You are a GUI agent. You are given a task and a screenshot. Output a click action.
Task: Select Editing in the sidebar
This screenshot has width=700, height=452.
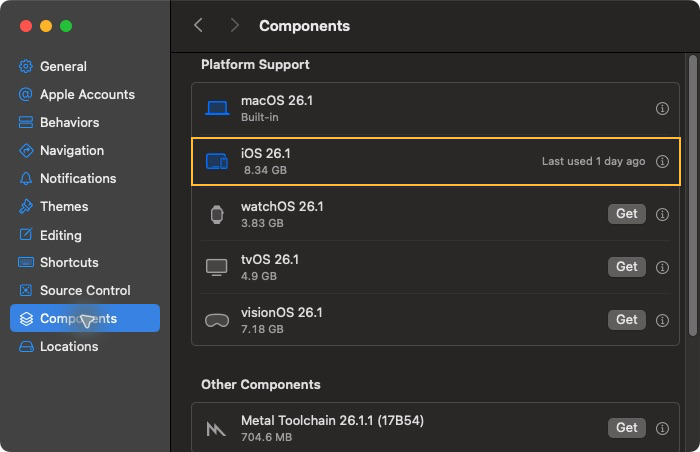point(85,234)
